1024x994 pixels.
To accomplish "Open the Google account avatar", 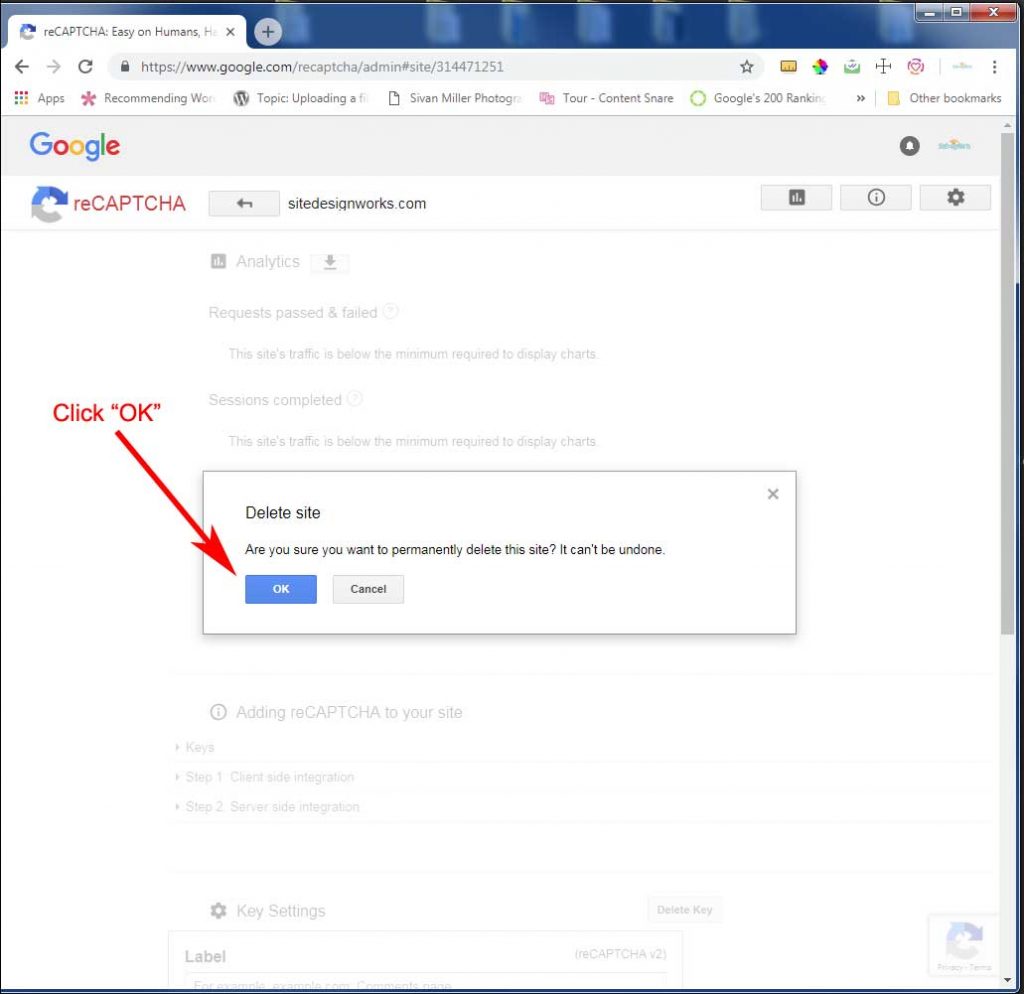I will 954,145.
